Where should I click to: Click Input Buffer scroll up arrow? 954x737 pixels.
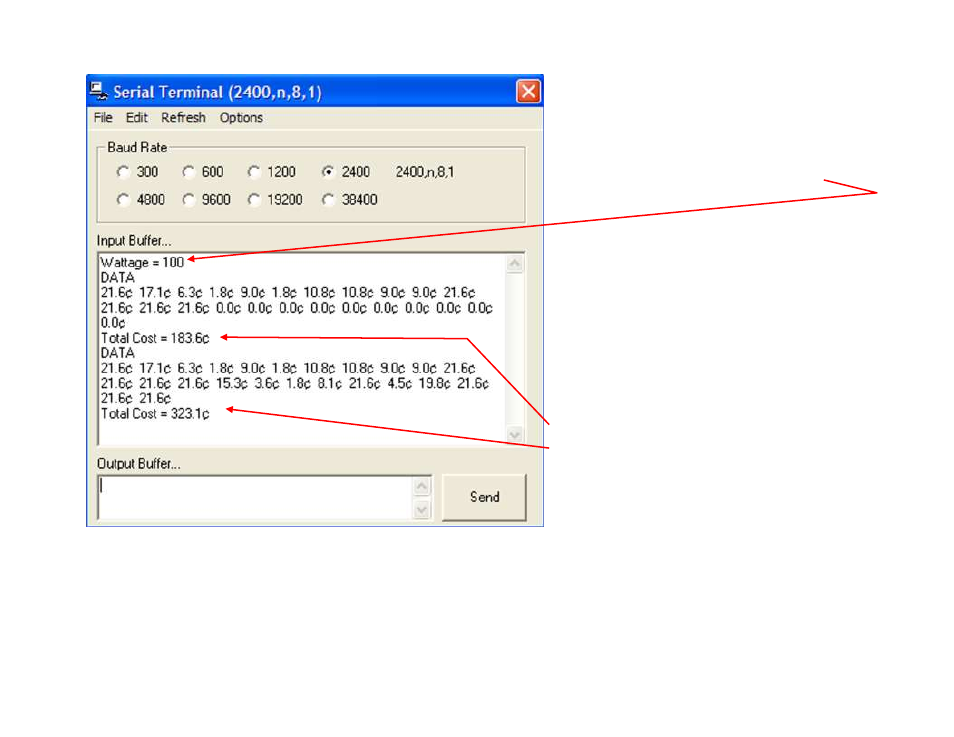pyautogui.click(x=514, y=264)
